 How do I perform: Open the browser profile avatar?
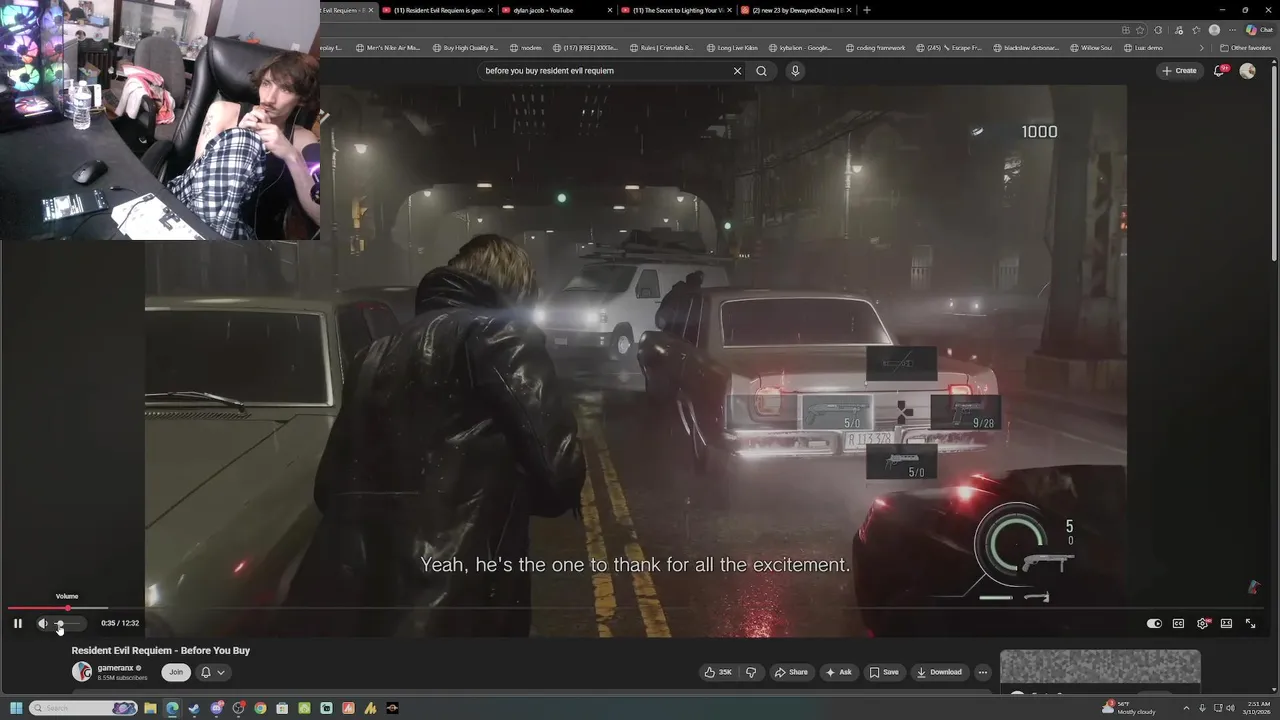[x=1214, y=30]
